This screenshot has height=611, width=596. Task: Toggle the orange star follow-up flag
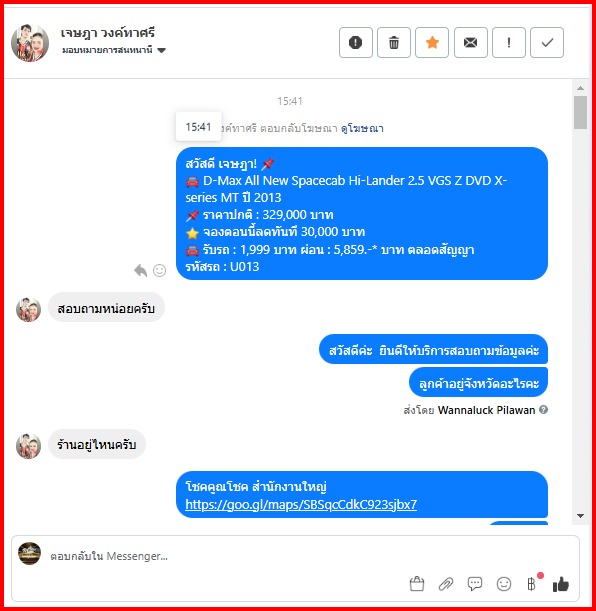432,42
